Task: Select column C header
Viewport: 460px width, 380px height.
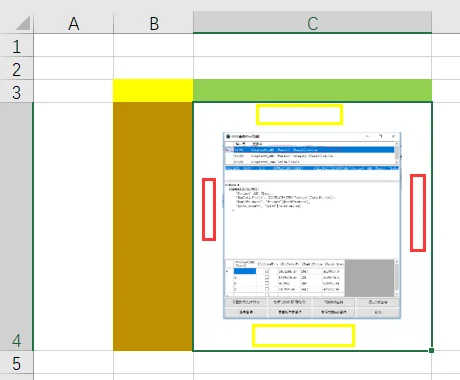Action: coord(312,22)
